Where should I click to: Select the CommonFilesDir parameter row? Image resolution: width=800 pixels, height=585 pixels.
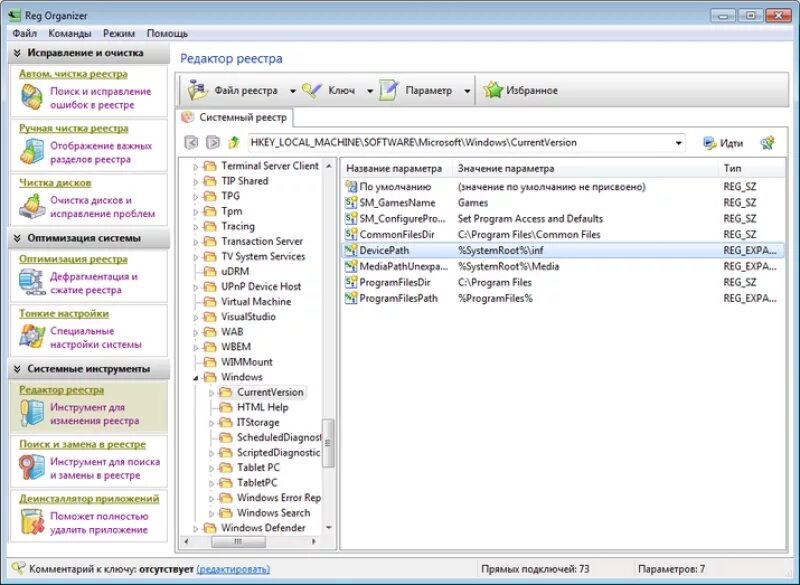563,235
